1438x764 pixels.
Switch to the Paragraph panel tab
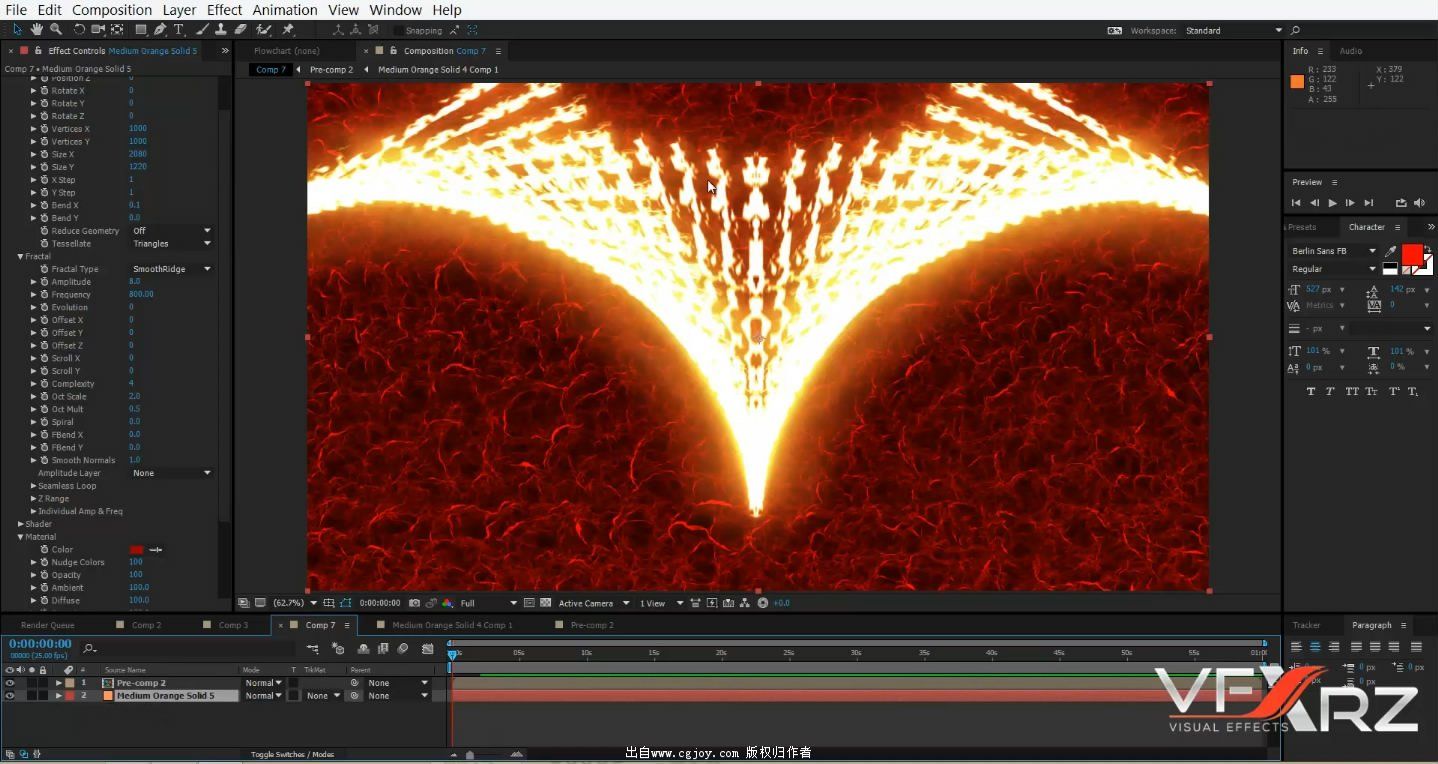pyautogui.click(x=1371, y=625)
